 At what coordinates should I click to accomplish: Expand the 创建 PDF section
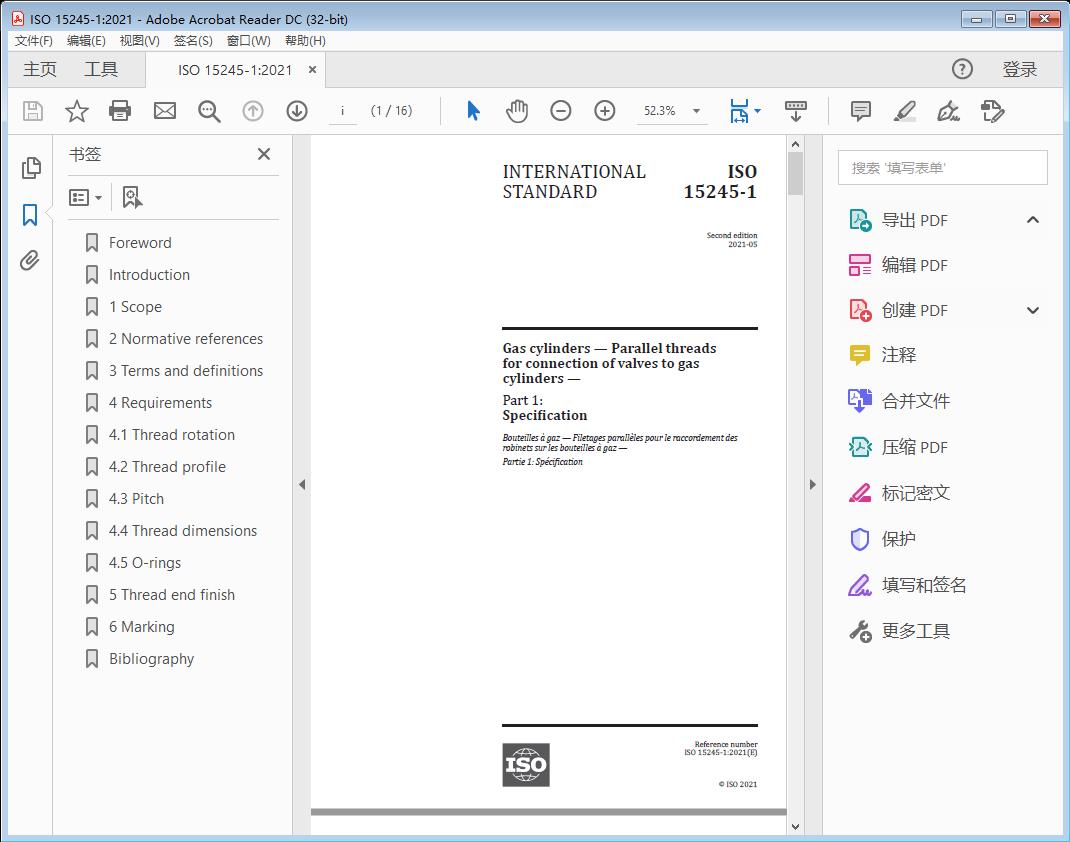(x=1033, y=310)
